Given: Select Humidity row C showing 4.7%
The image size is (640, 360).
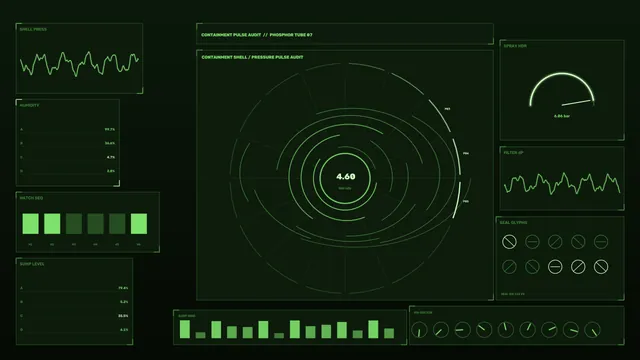Looking at the screenshot, I should click(x=68, y=157).
